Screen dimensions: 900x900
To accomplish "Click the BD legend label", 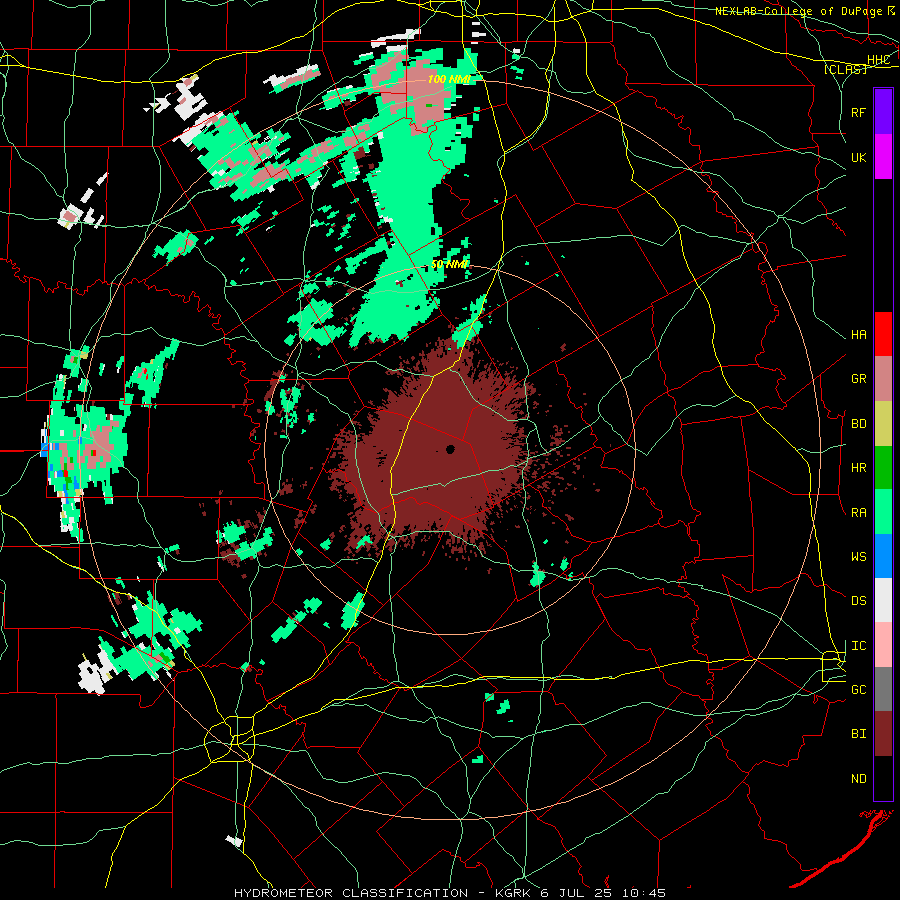I will [858, 424].
